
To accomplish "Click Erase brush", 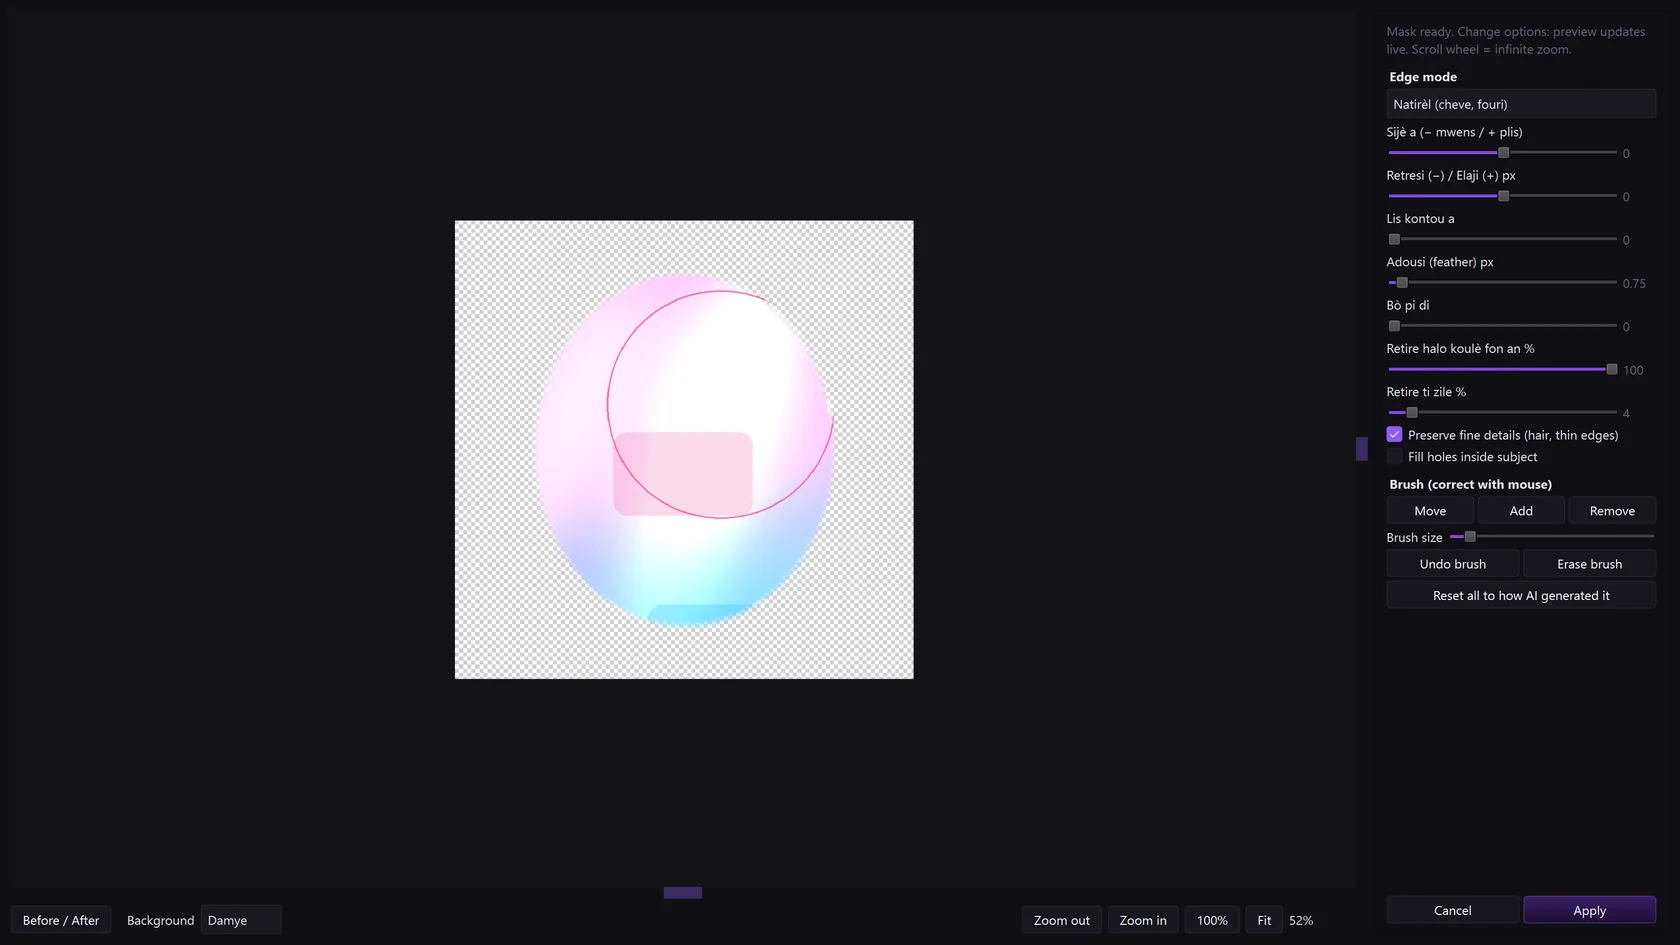I will click(x=1589, y=564).
